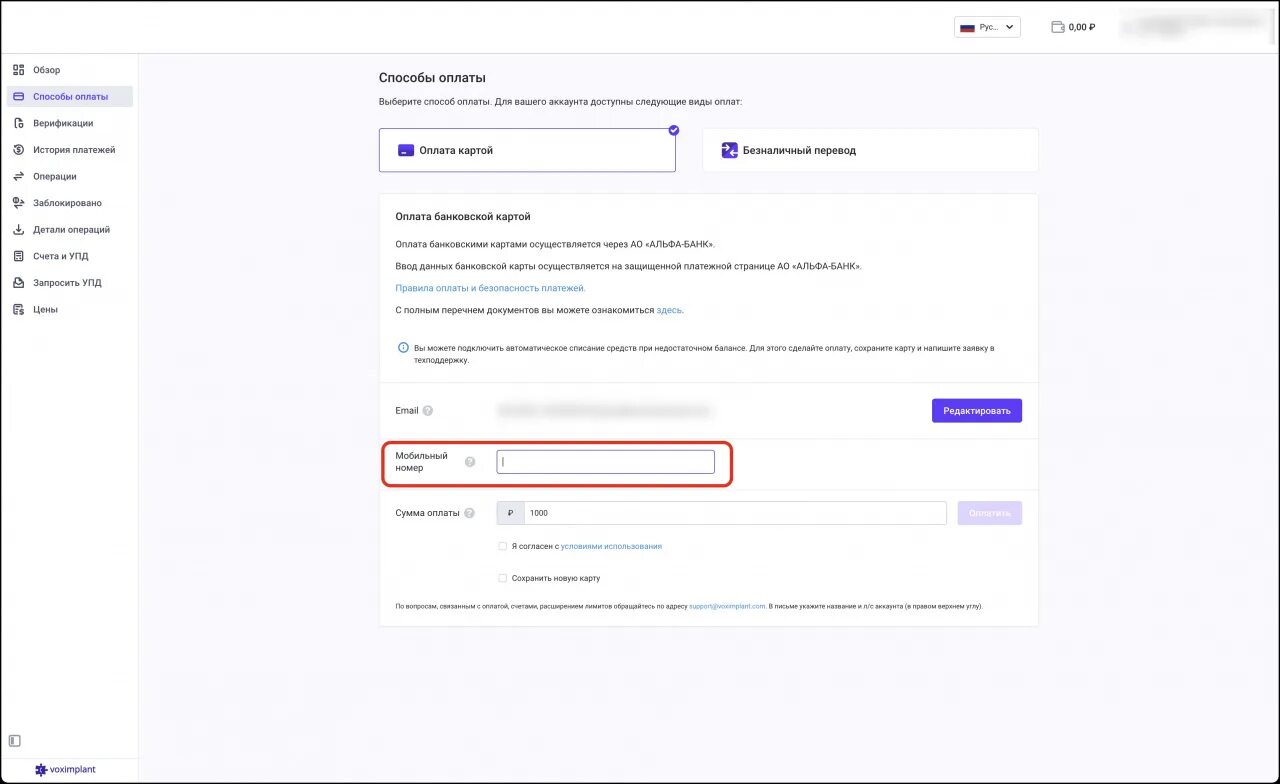Open История платежей in sidebar
1280x784 pixels.
[x=70, y=150]
